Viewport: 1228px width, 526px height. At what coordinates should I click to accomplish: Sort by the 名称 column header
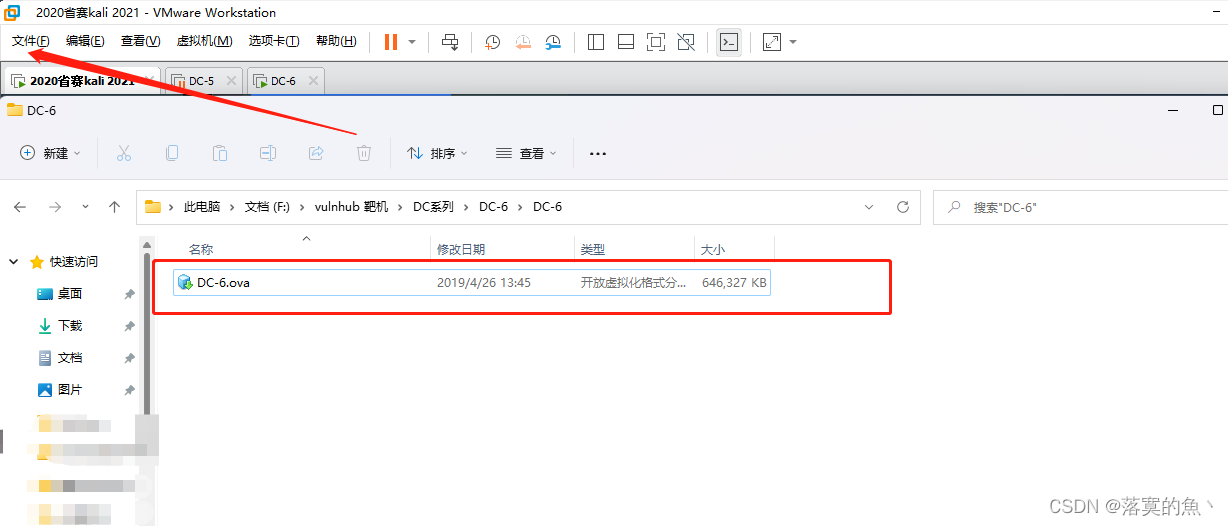click(x=201, y=250)
